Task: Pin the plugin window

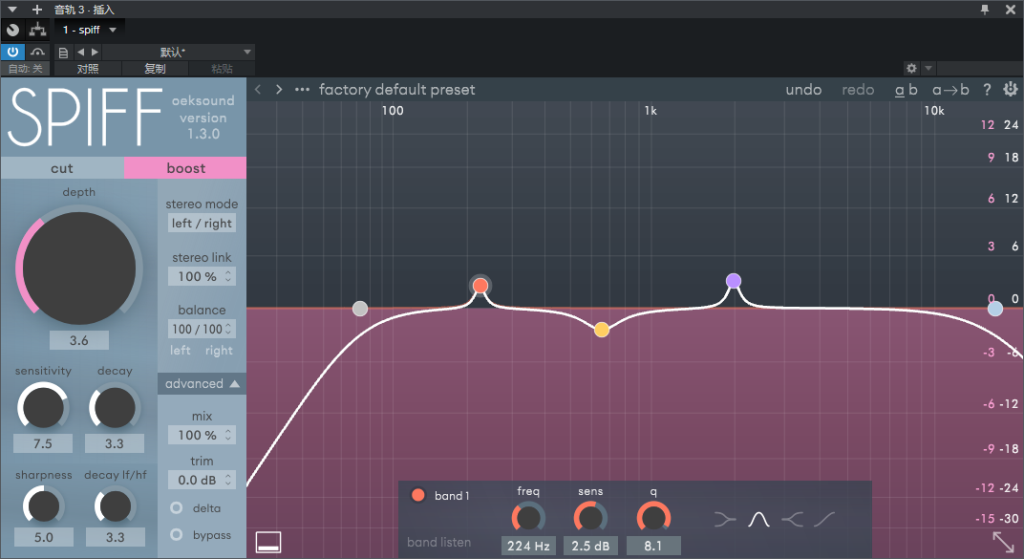Action: tap(985, 9)
